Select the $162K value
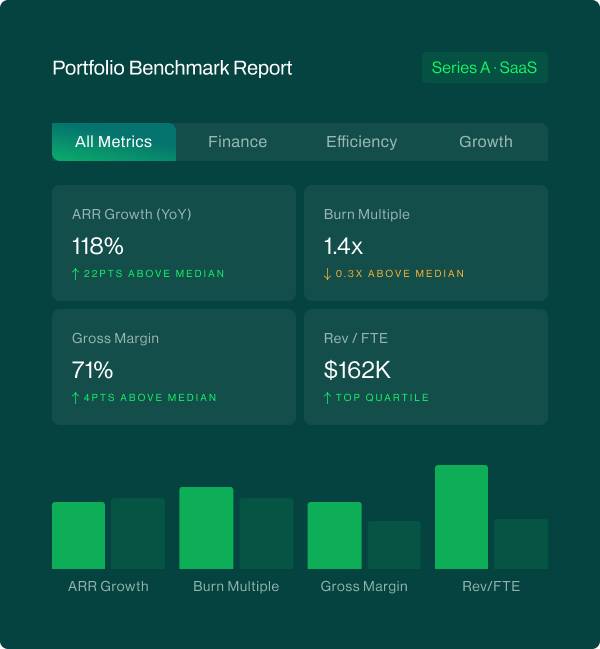Screen dimensions: 600x649 pos(357,370)
